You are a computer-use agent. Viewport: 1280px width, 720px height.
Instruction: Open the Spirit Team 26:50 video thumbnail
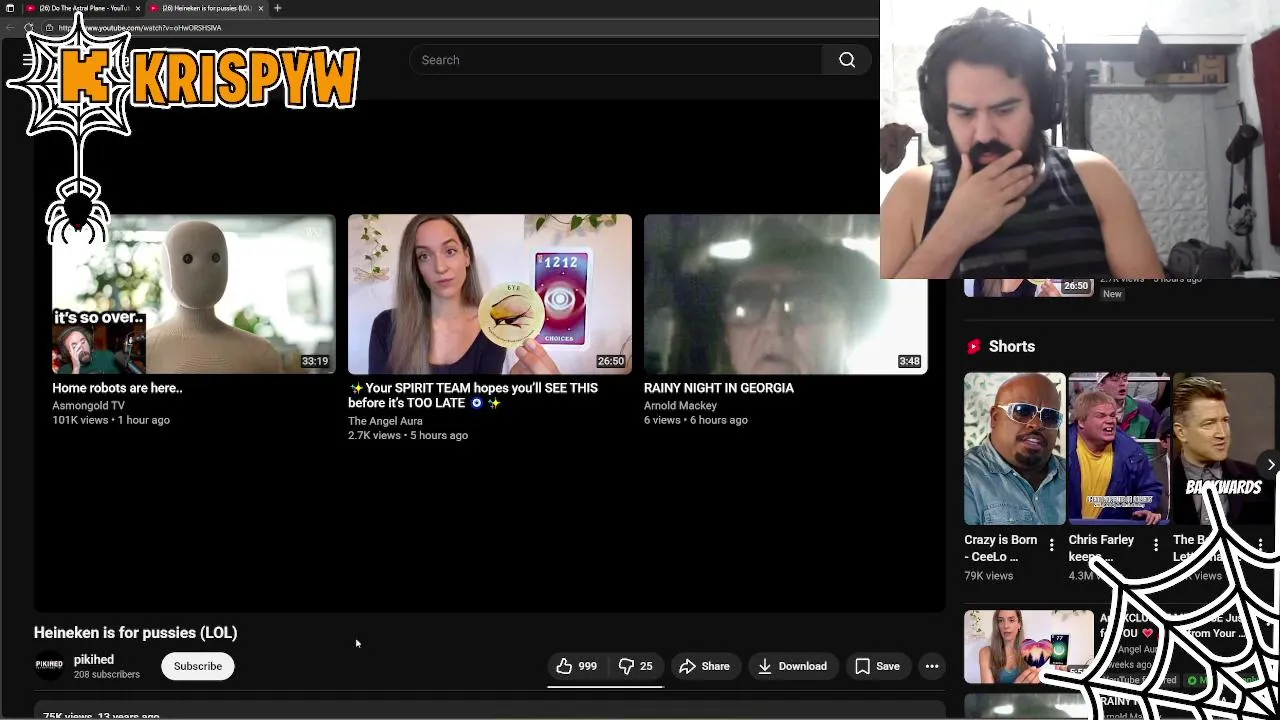point(490,294)
